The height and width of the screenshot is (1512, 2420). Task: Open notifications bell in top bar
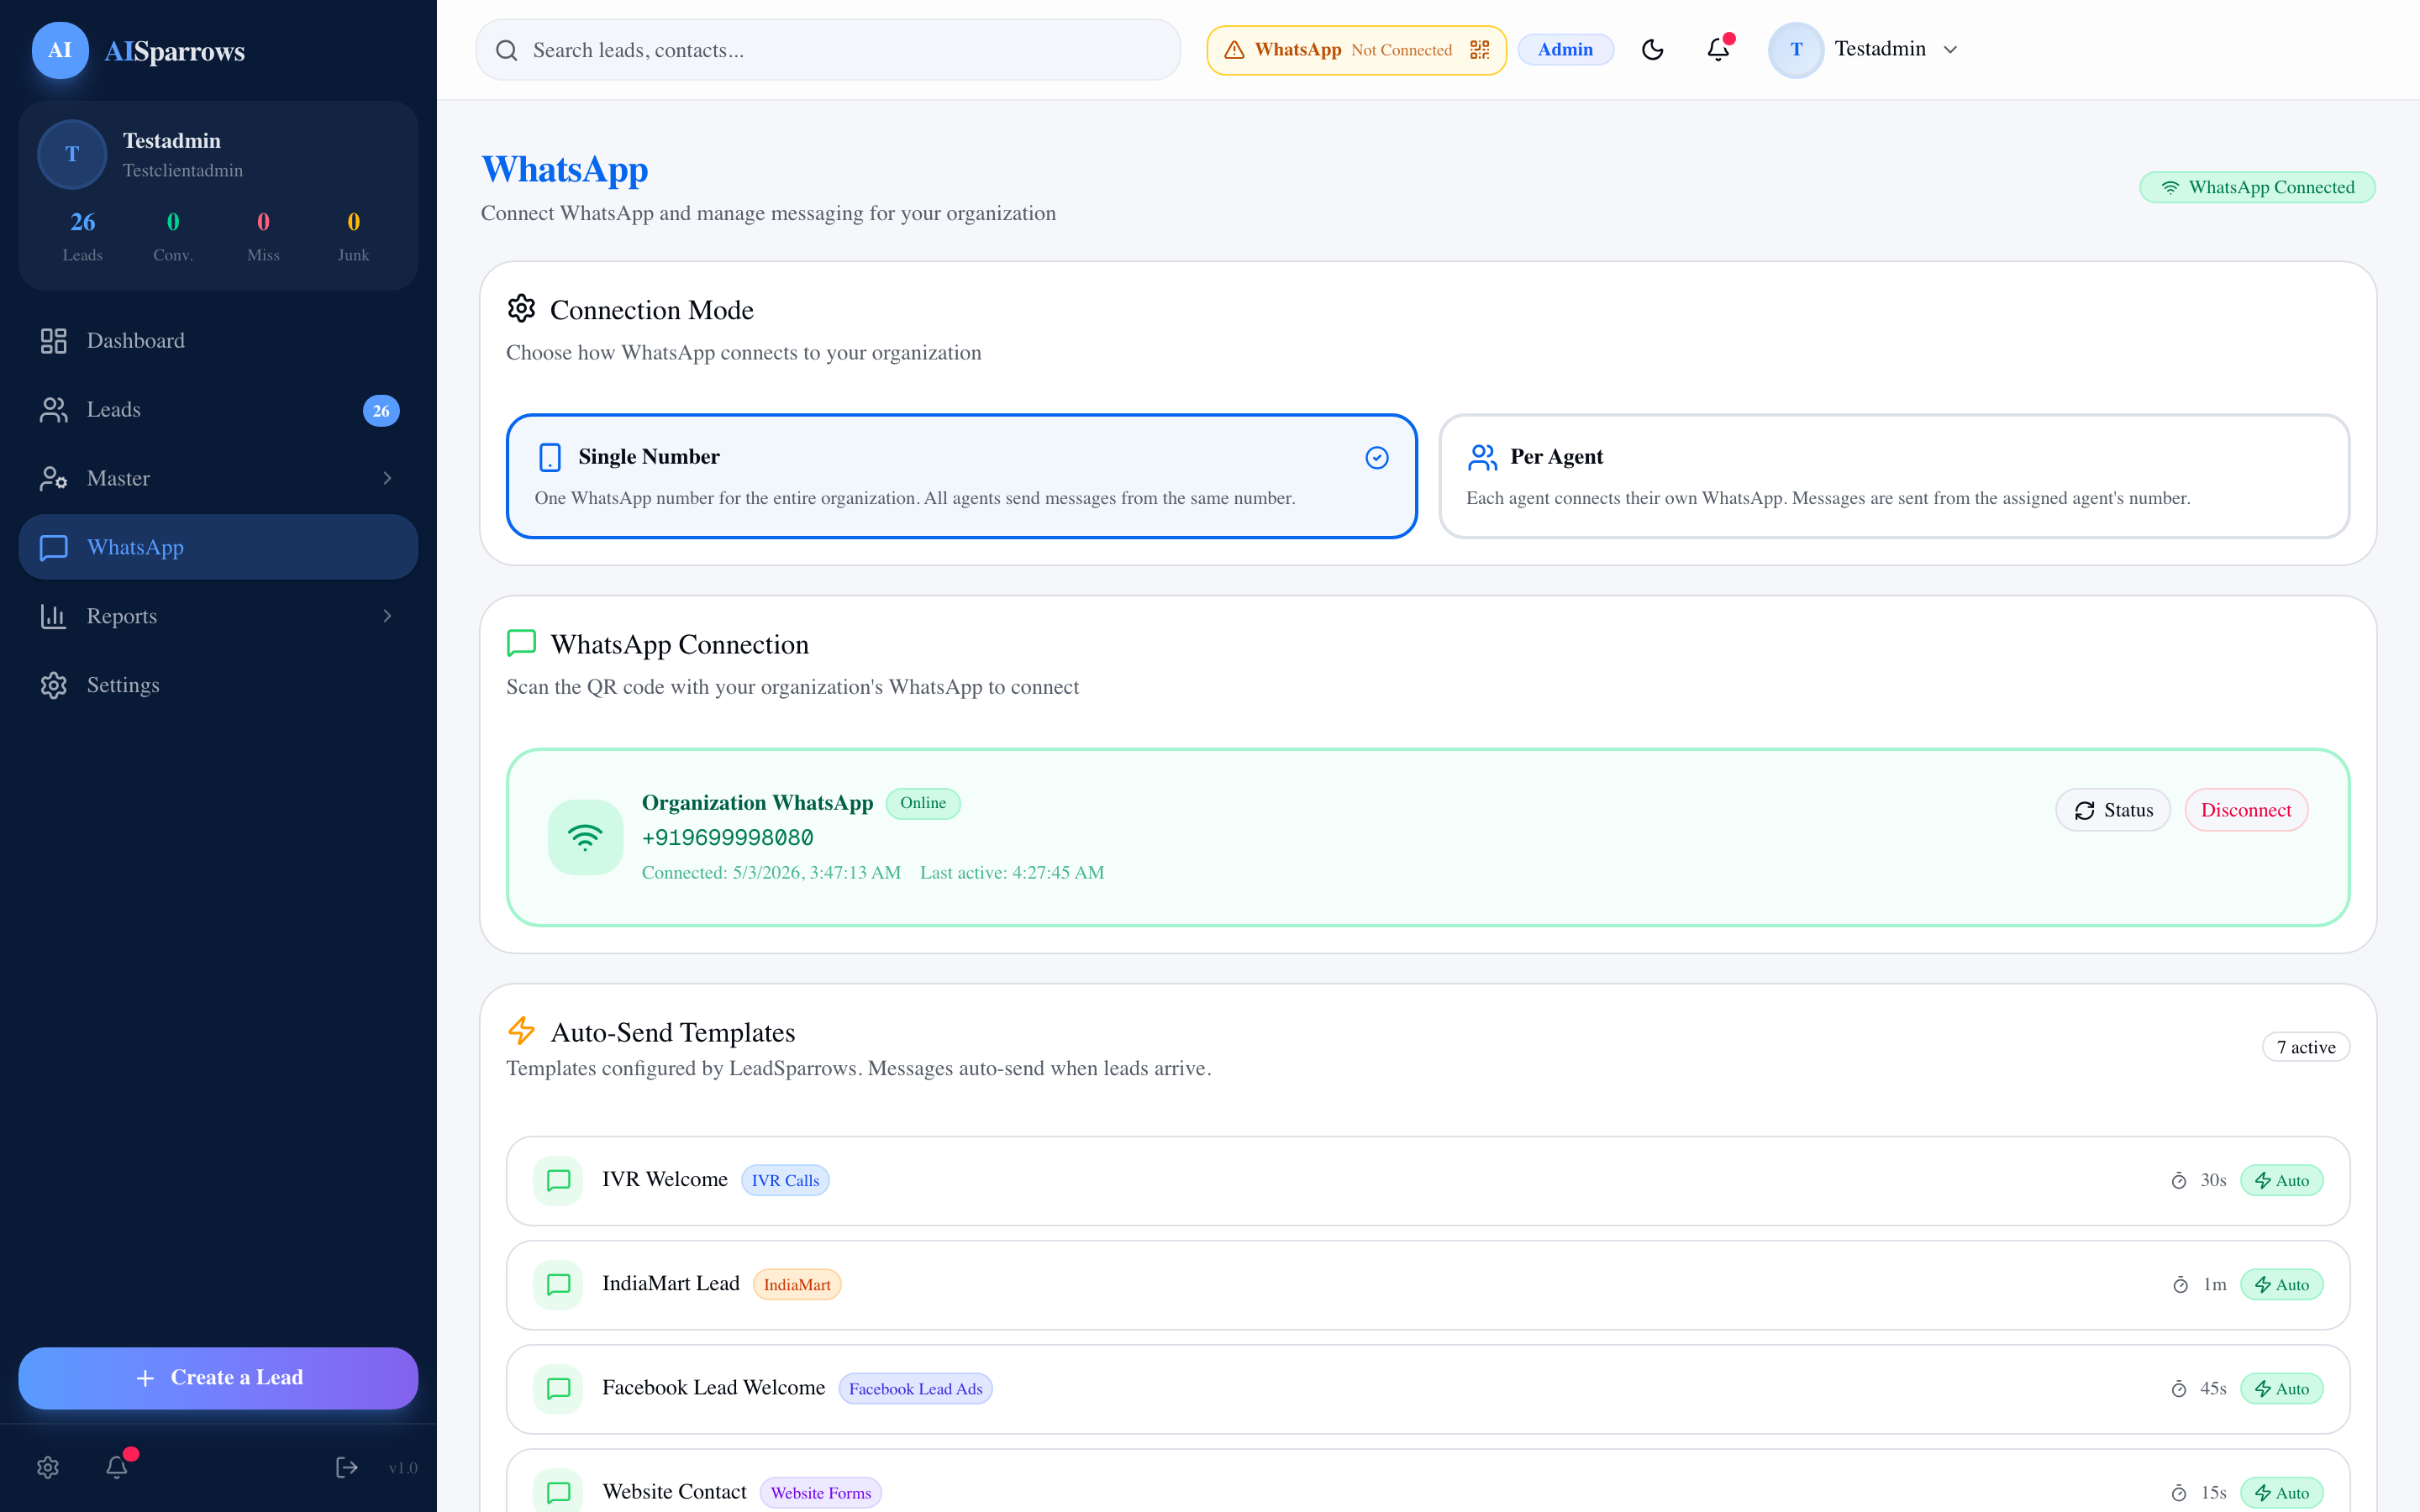(x=1718, y=50)
